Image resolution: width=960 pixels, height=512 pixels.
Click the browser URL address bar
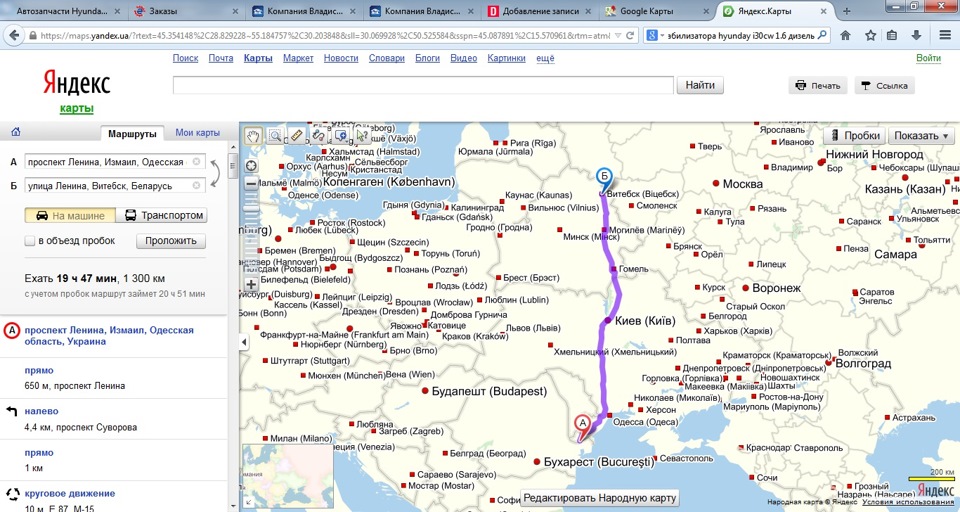[324, 36]
